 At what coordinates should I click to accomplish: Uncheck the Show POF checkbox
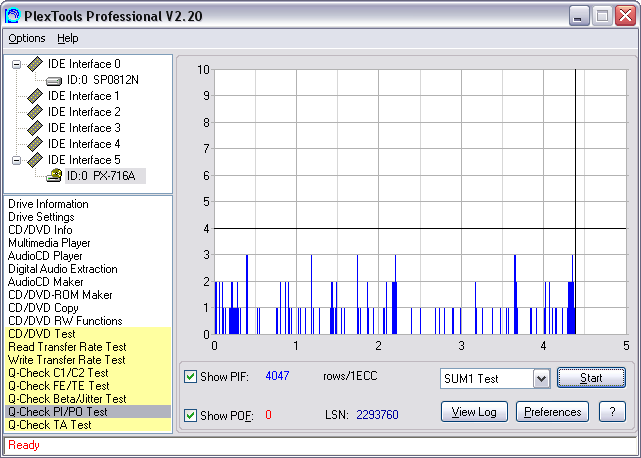pos(190,415)
